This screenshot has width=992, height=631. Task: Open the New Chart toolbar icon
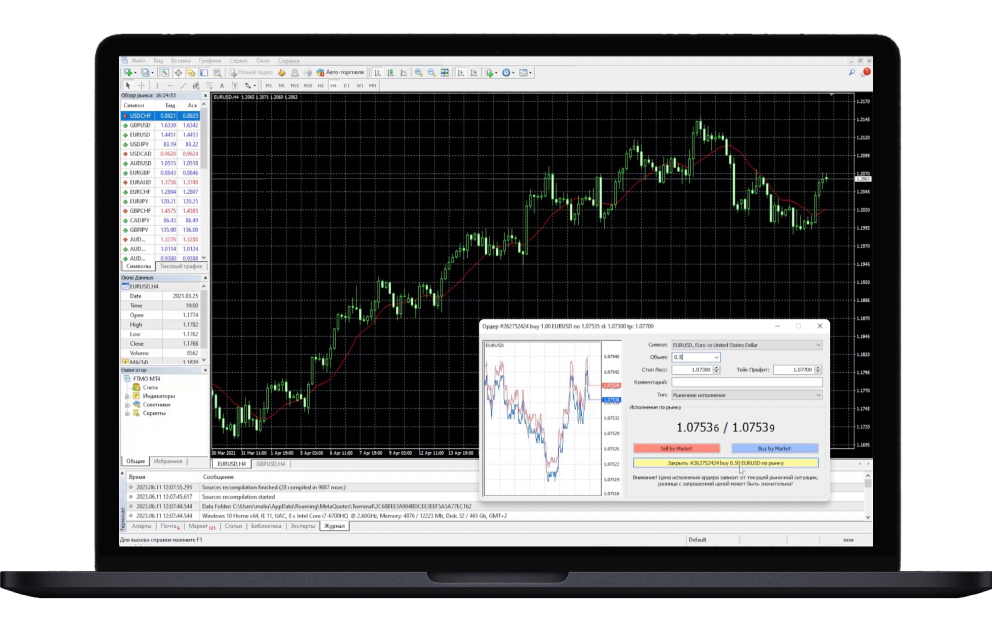pyautogui.click(x=128, y=73)
